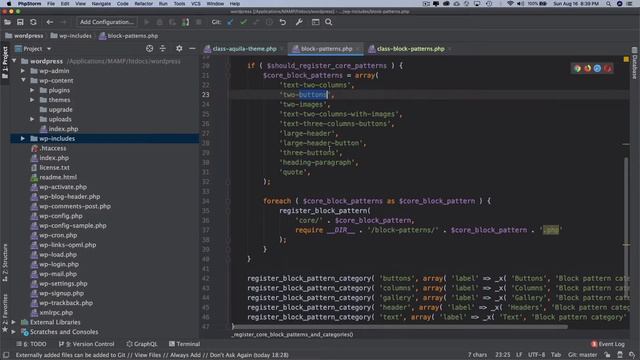
Task: Click the Wi-Fi icon in menu bar
Action: [510, 4]
